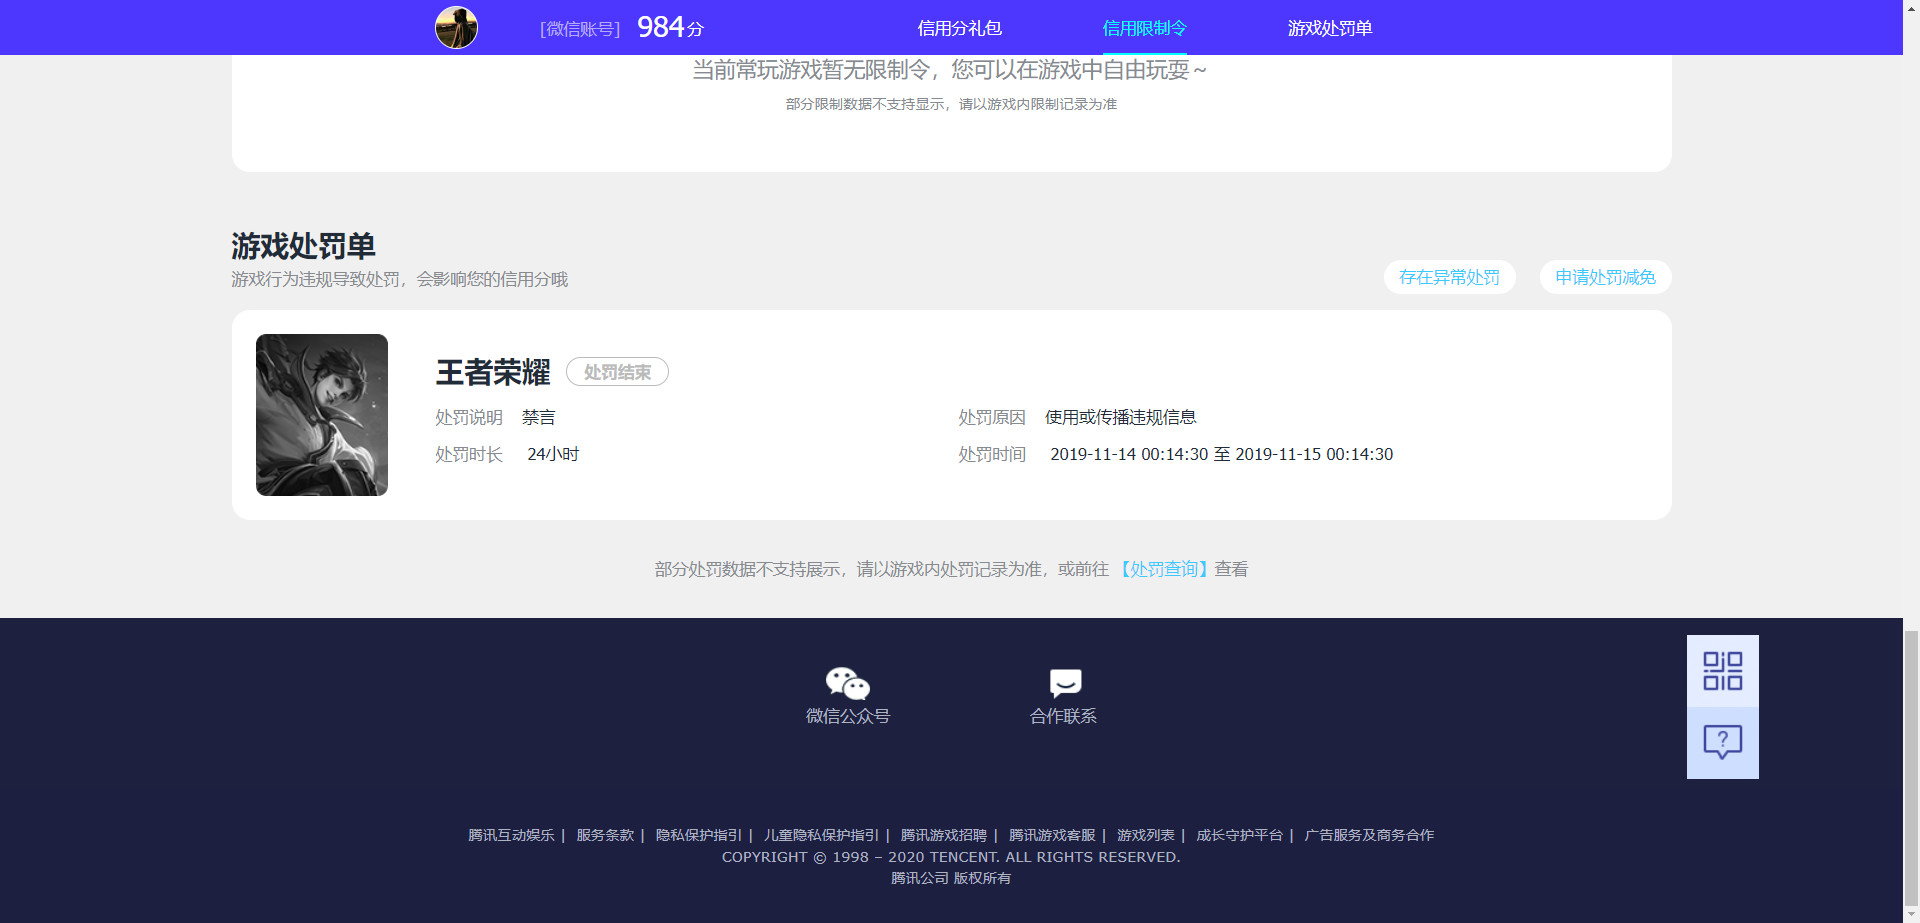
Task: Click the user avatar in the header
Action: (456, 27)
